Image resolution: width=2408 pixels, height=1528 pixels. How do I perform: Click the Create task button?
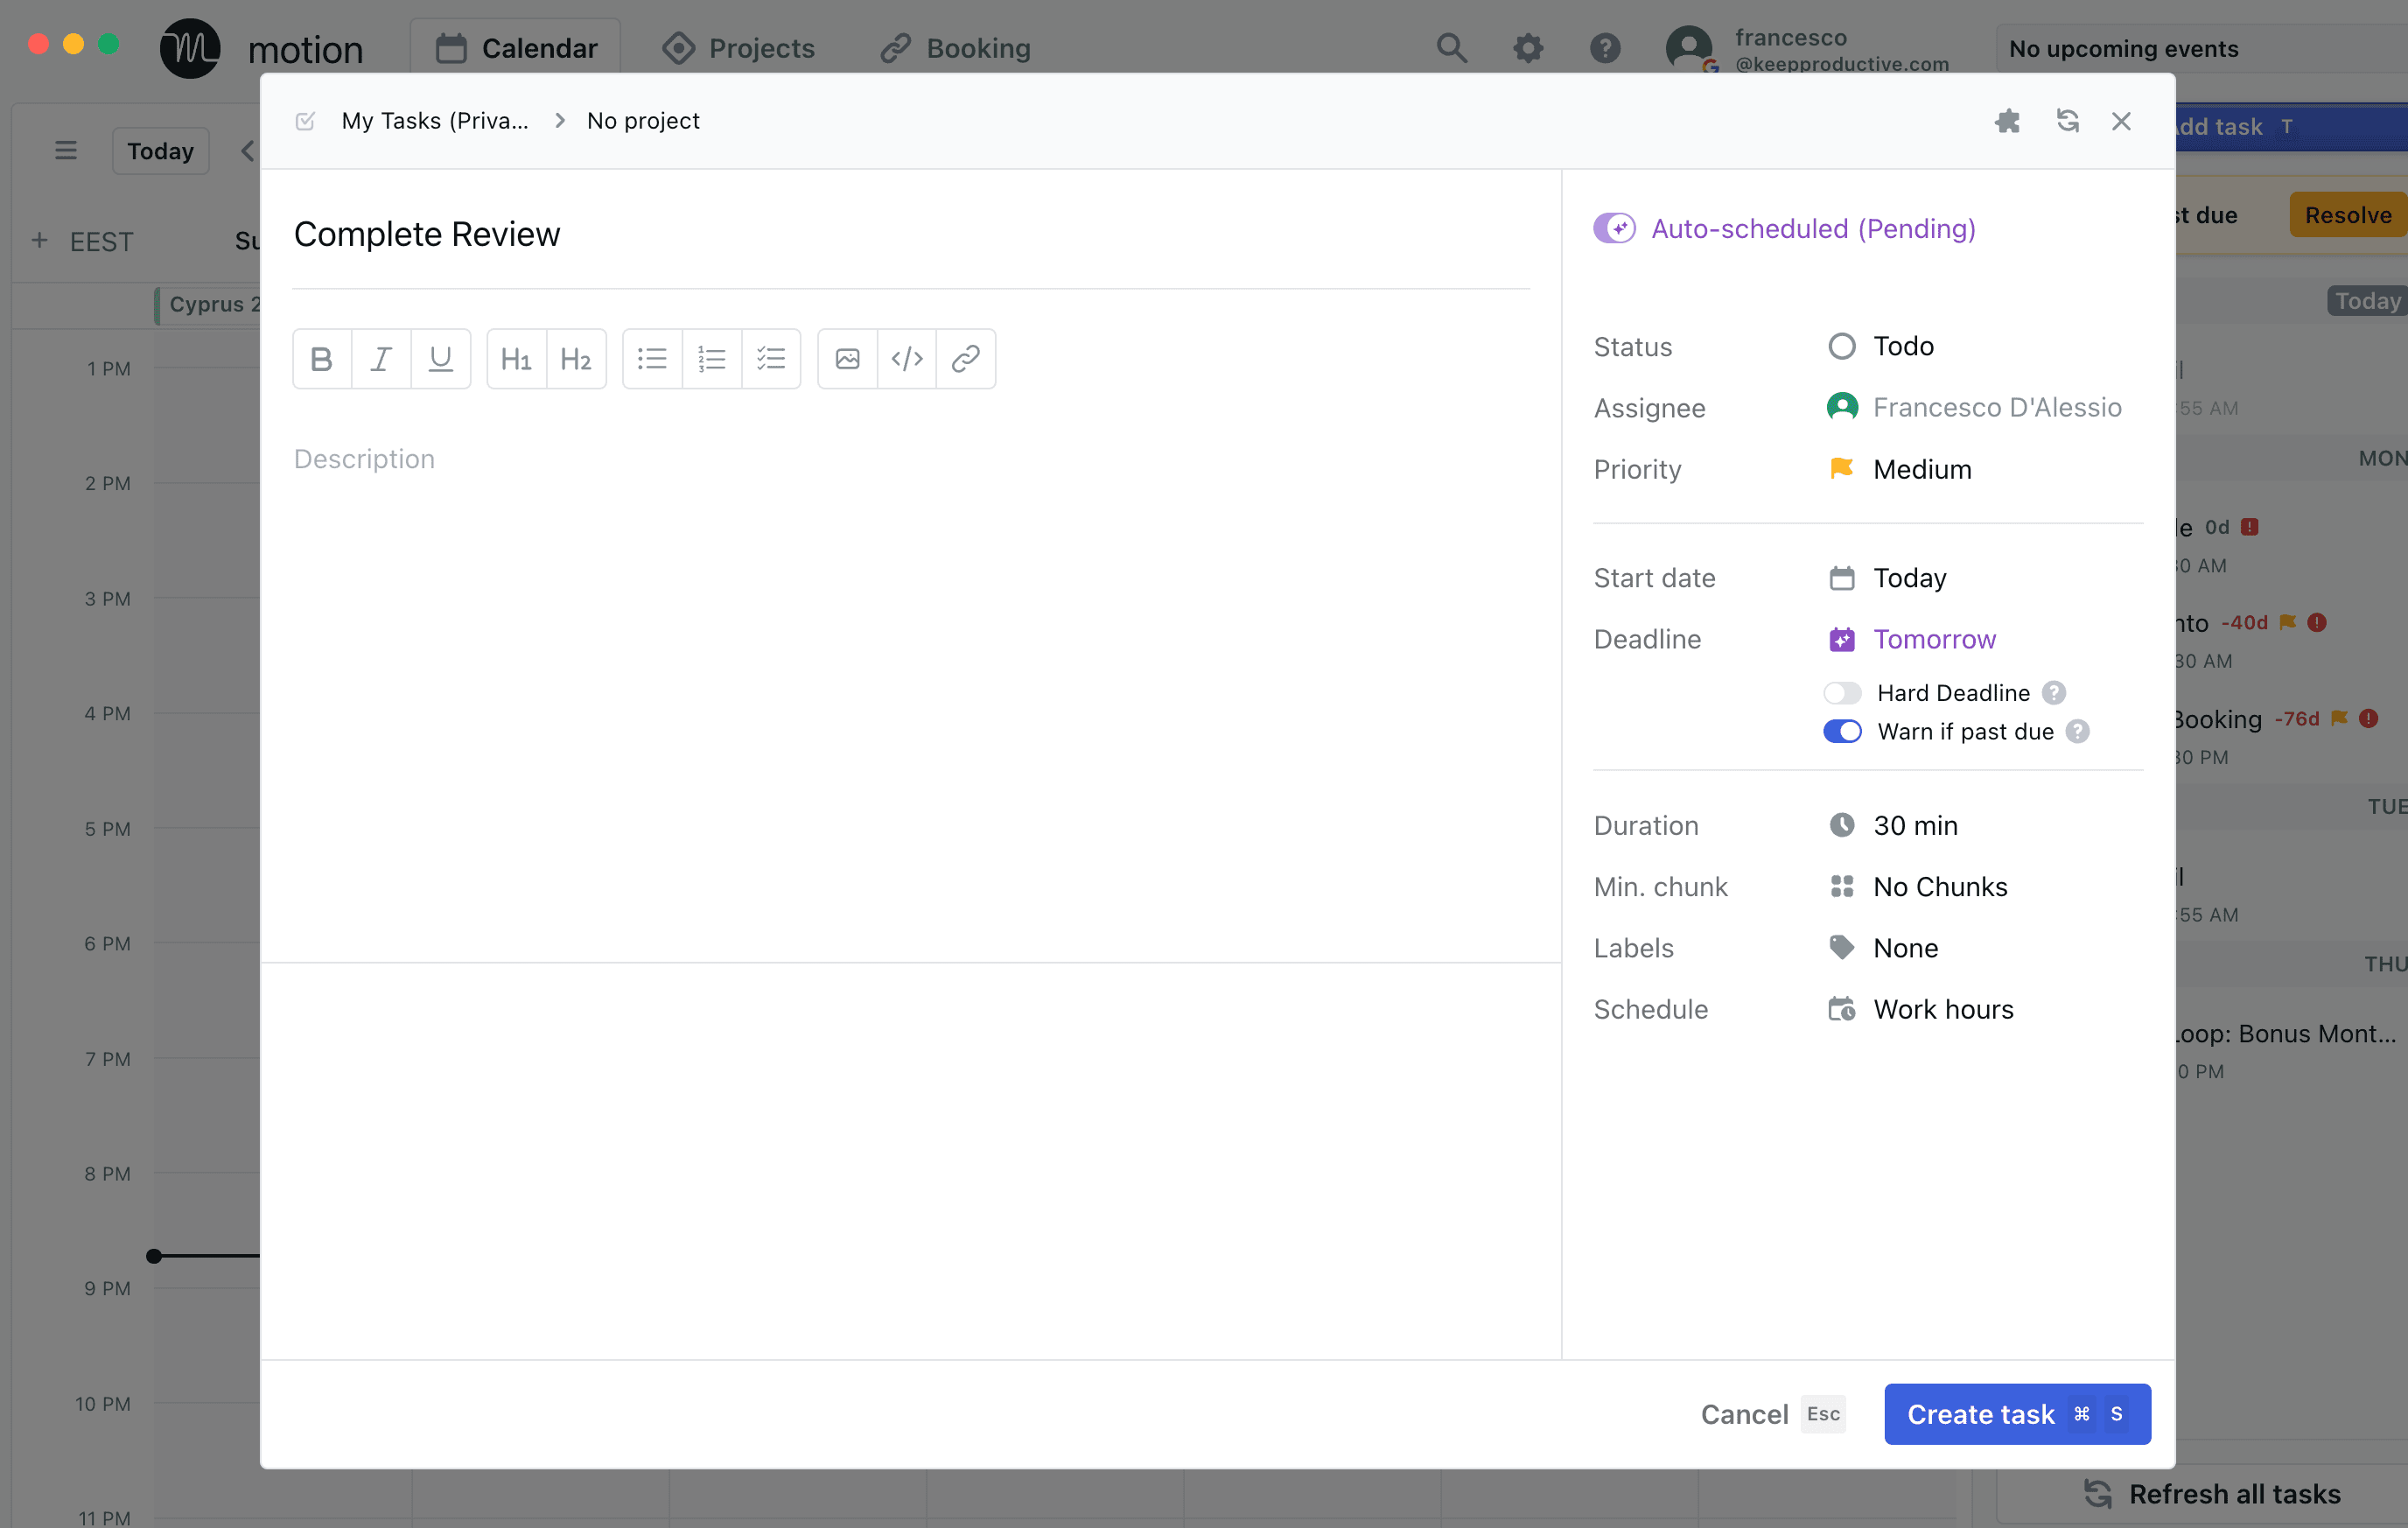2016,1414
